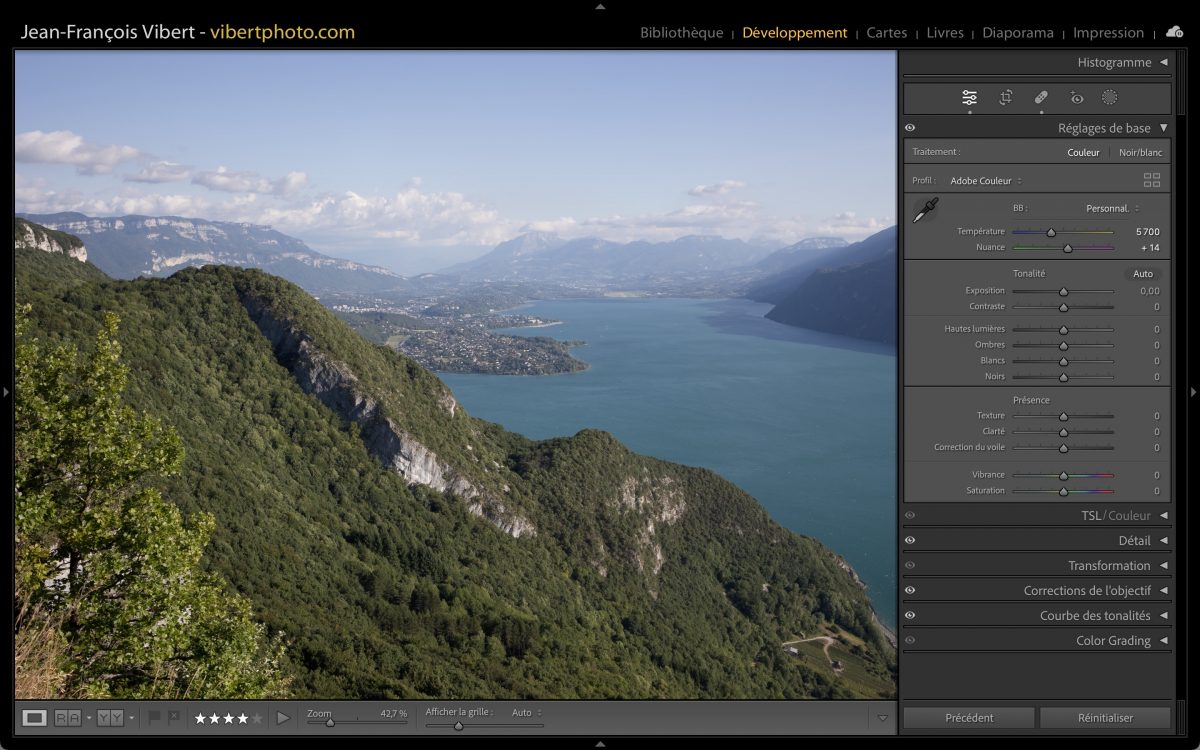Viewport: 1200px width, 750px height.
Task: Open the Red Eye correction tool
Action: tap(1076, 98)
